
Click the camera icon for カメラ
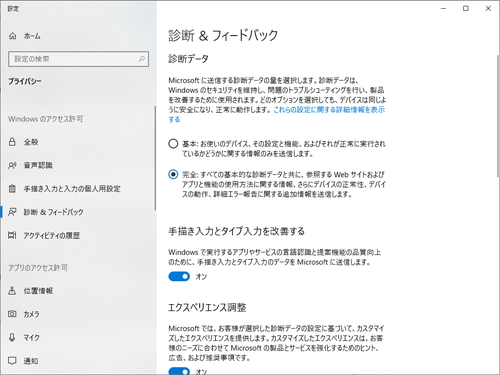[x=12, y=314]
